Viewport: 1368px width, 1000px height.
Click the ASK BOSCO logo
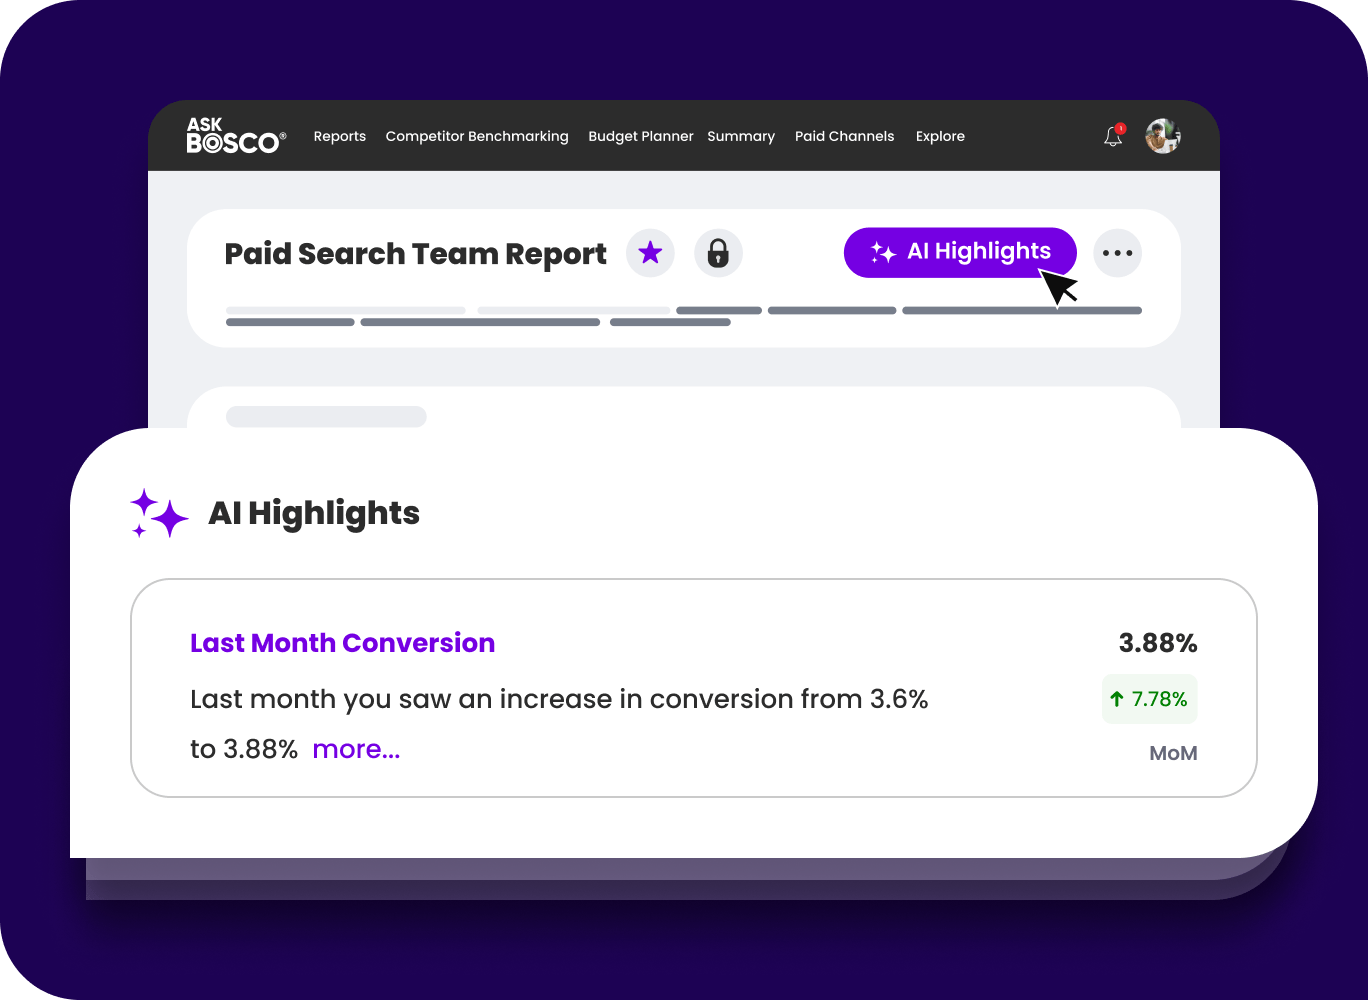236,136
